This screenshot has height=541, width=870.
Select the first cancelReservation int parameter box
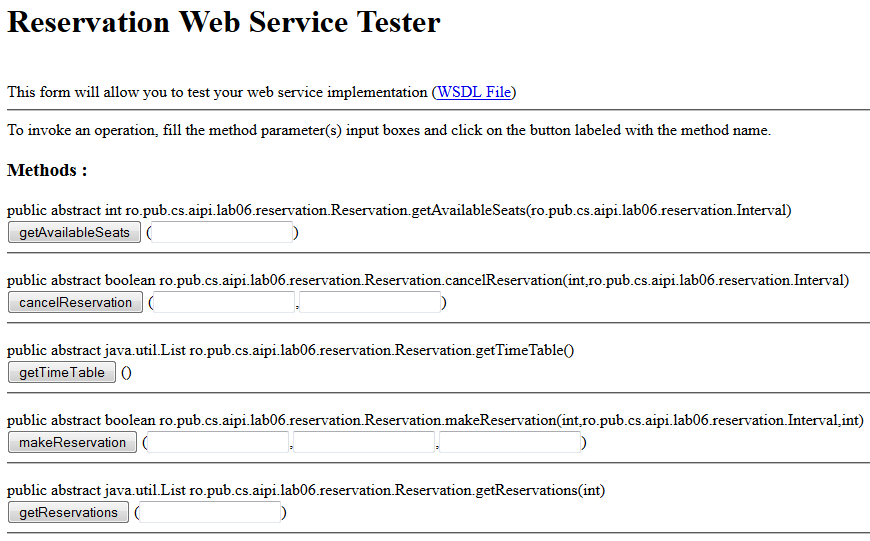pos(224,302)
